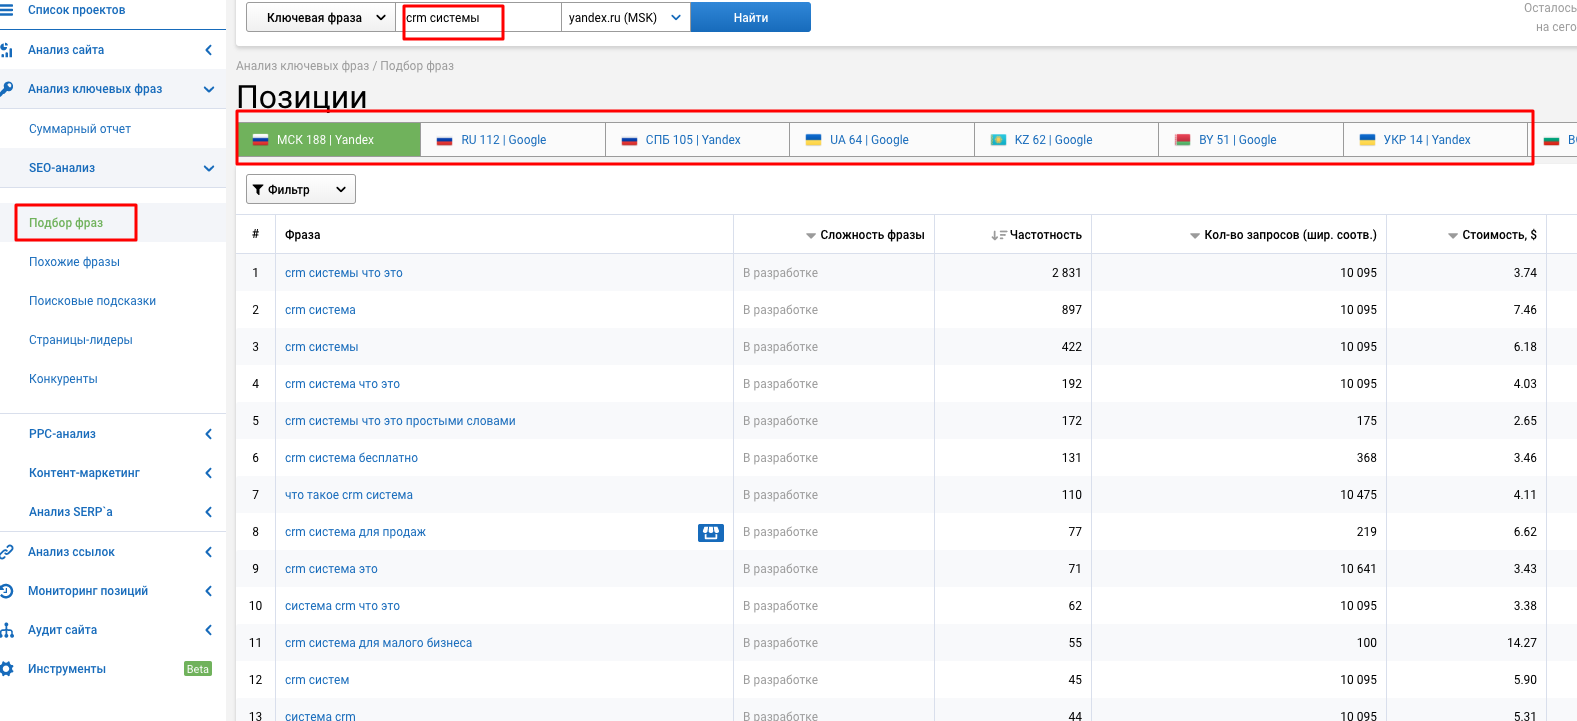This screenshot has height=721, width=1577.
Task: Click the shop icon in crm система для продаж row
Action: pyautogui.click(x=711, y=533)
